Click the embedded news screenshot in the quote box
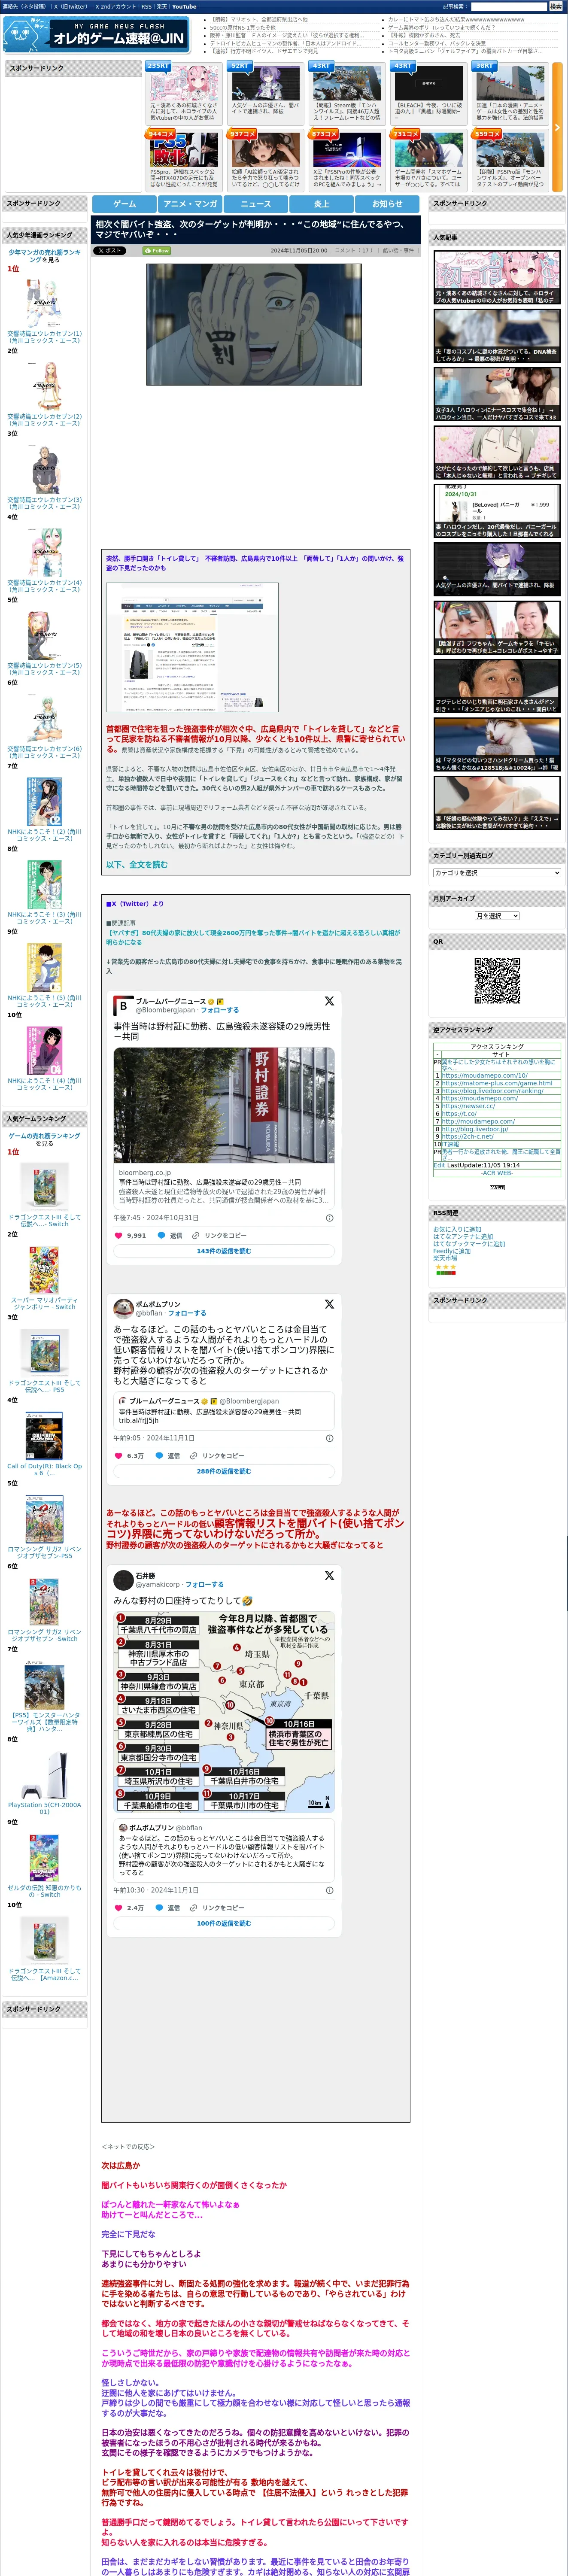Viewport: 568px width, 2576px height. point(192,647)
